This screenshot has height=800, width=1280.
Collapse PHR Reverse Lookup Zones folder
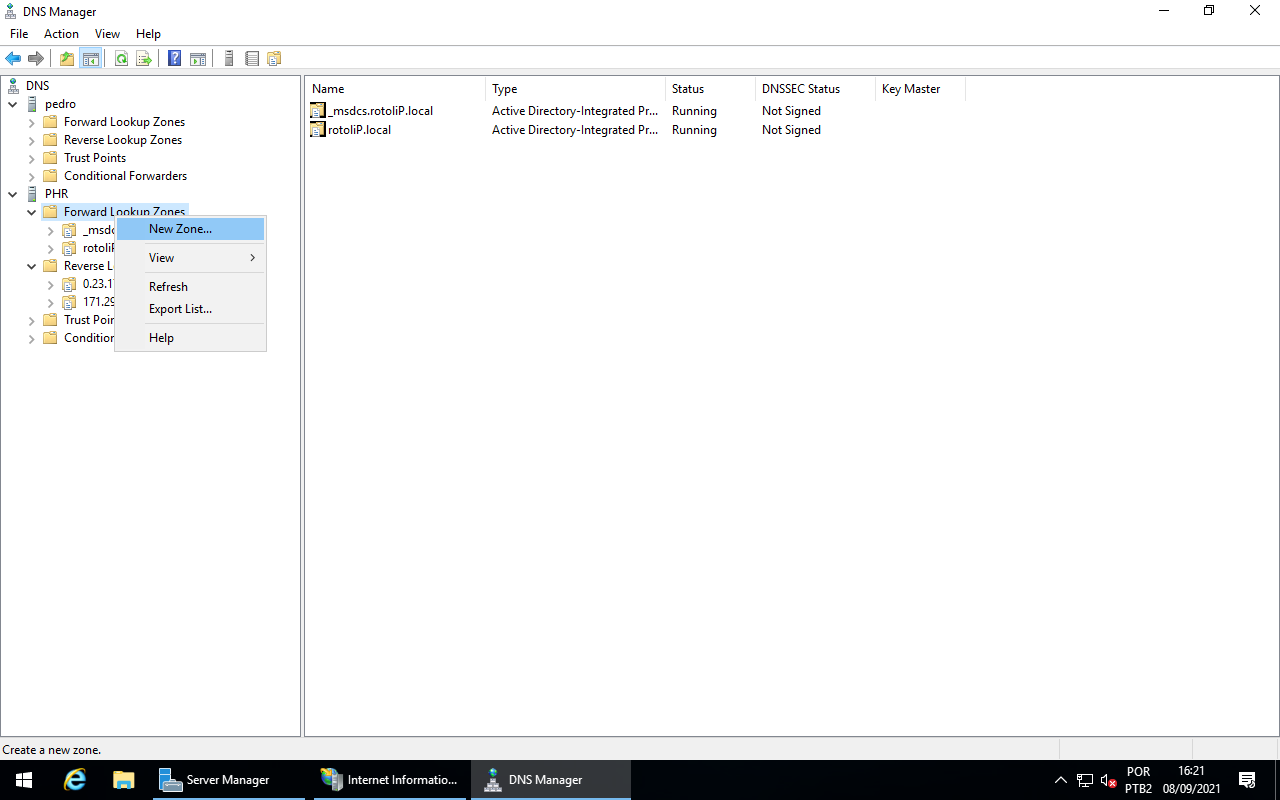32,266
